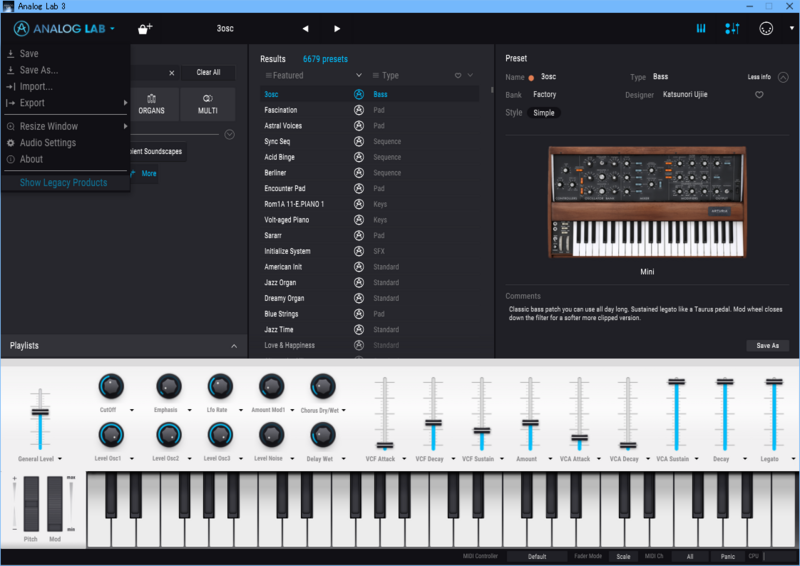The height and width of the screenshot is (566, 800).
Task: Open the preset browser bars icon
Action: coord(701,29)
